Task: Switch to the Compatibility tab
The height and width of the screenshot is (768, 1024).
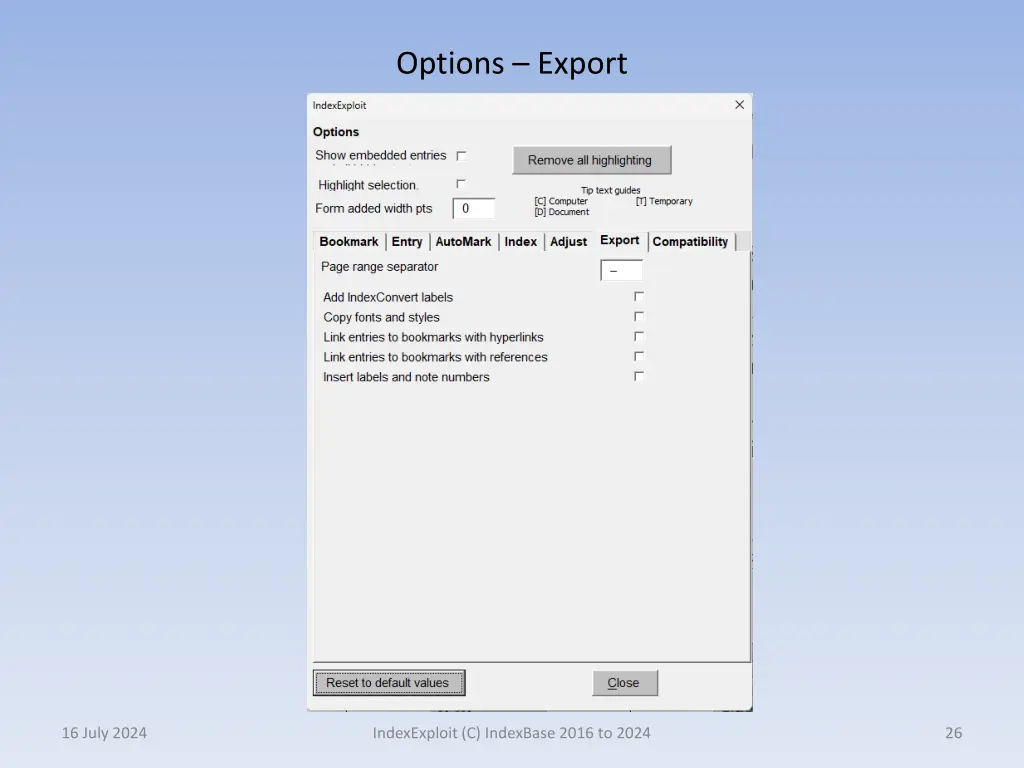Action: coord(690,242)
